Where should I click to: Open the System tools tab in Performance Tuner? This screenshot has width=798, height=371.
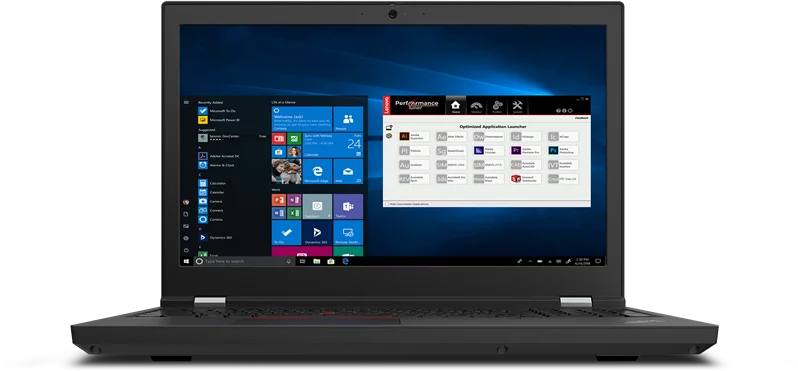[518, 106]
